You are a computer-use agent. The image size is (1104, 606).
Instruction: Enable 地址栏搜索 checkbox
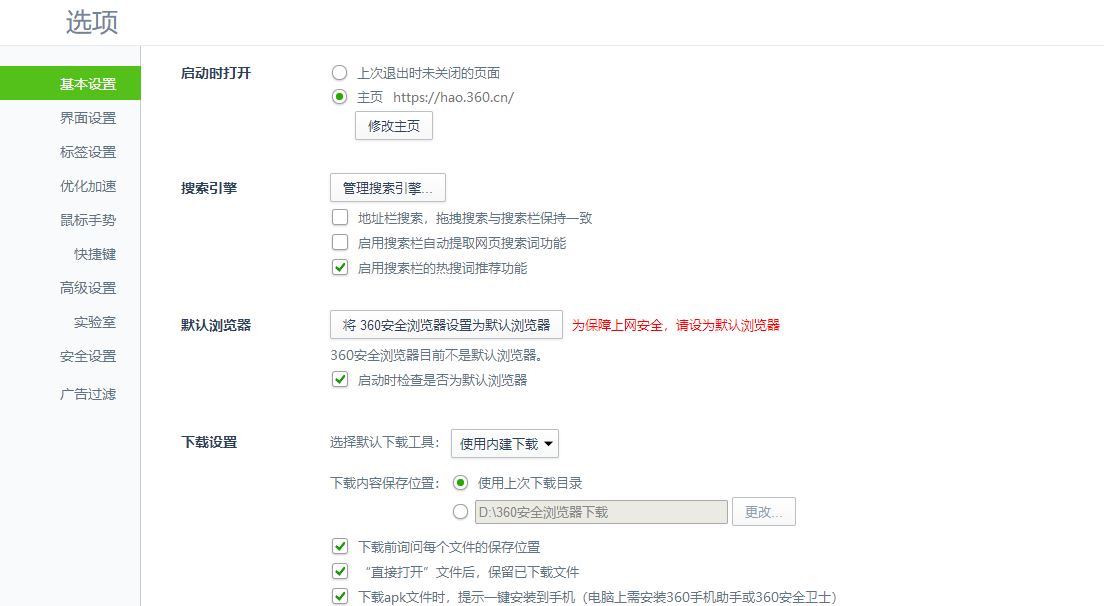tap(340, 217)
